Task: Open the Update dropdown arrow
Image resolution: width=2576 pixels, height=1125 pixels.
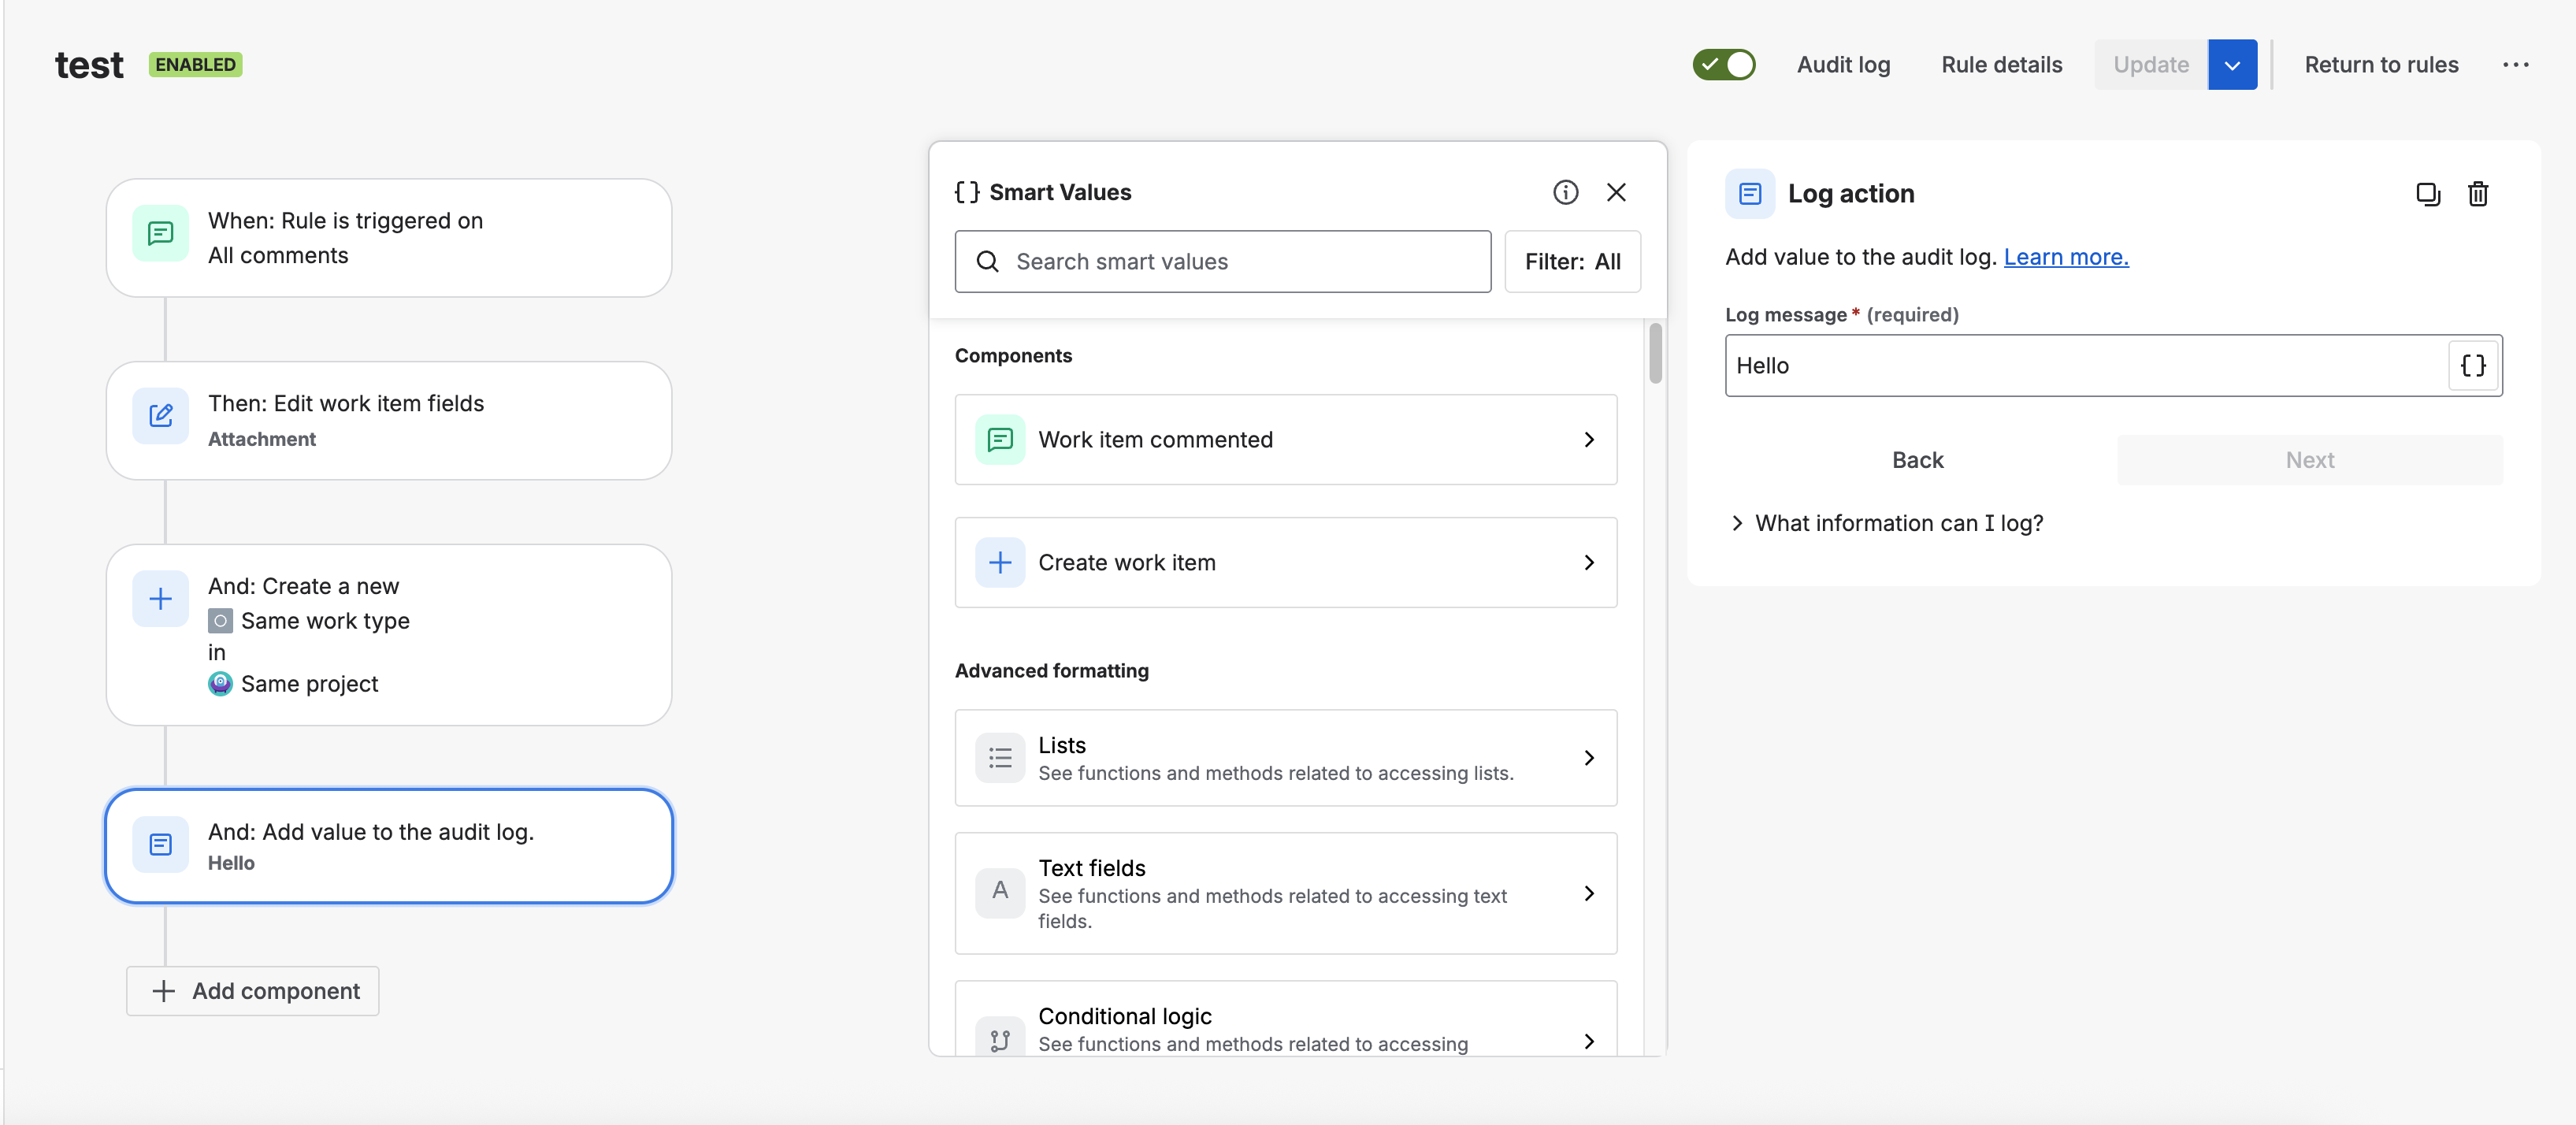Action: [x=2232, y=65]
